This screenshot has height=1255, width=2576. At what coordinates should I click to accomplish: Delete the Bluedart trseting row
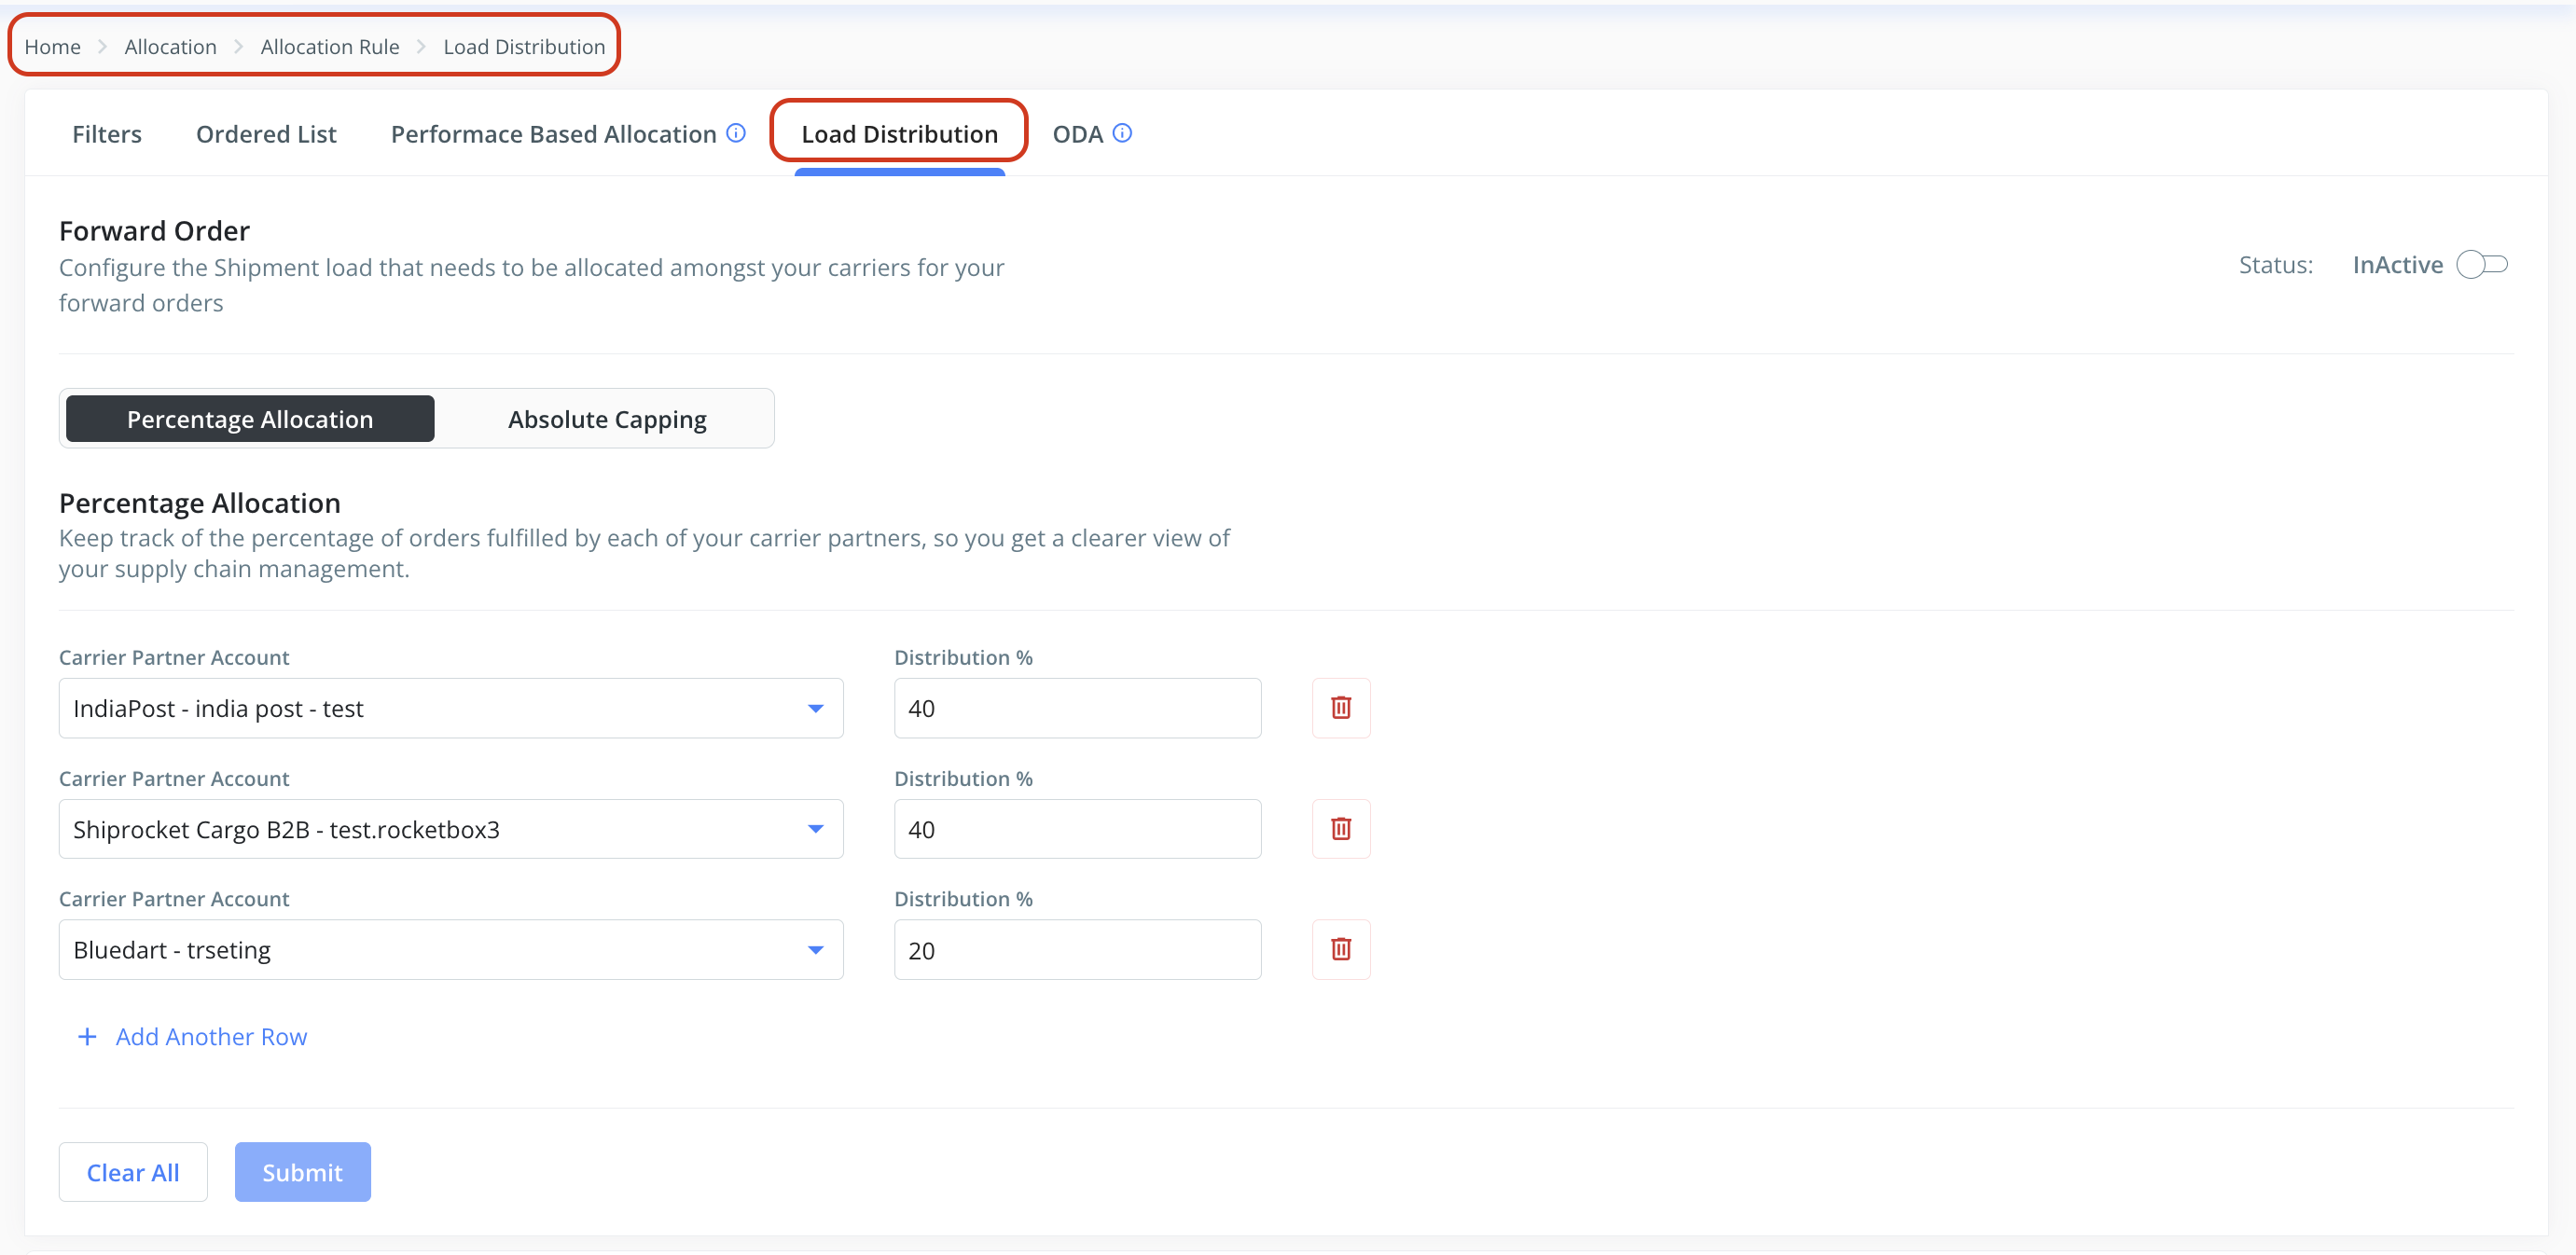point(1340,949)
